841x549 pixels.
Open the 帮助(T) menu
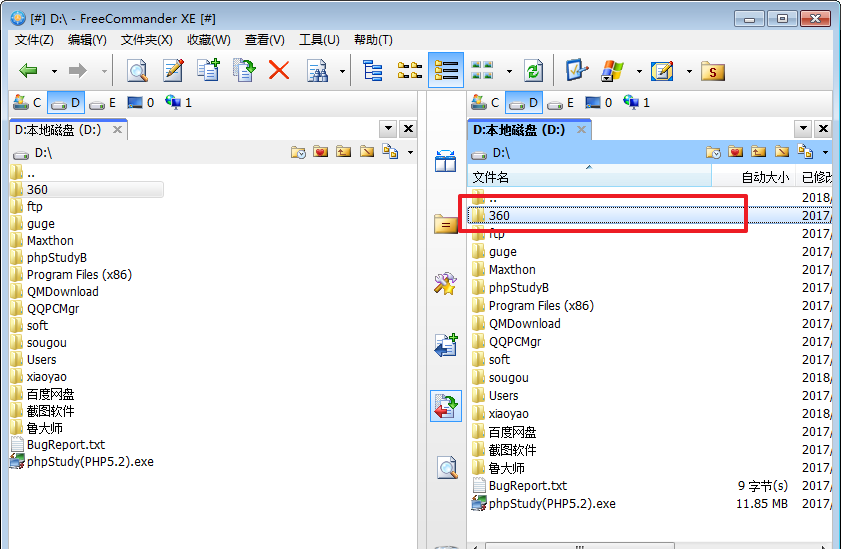tap(373, 40)
